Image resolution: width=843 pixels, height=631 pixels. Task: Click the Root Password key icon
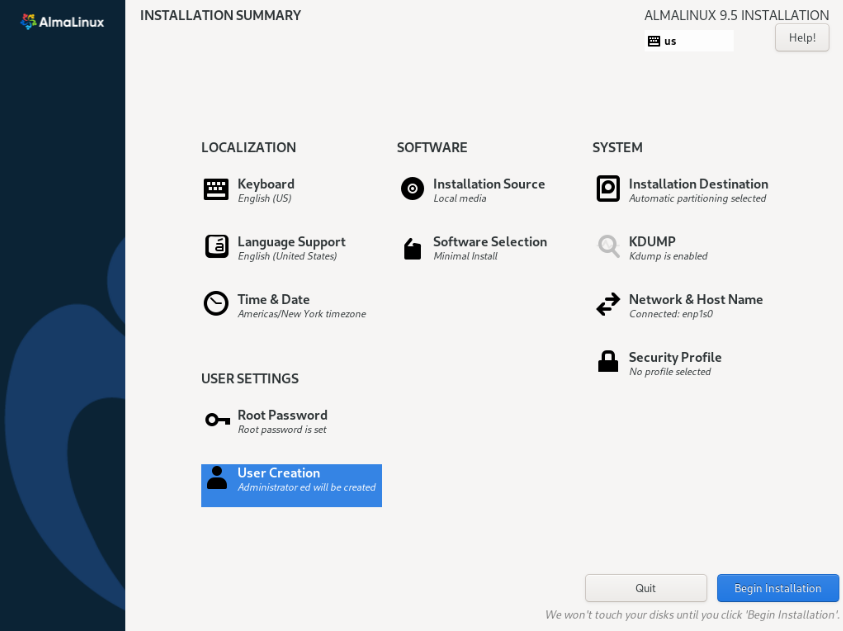point(218,419)
